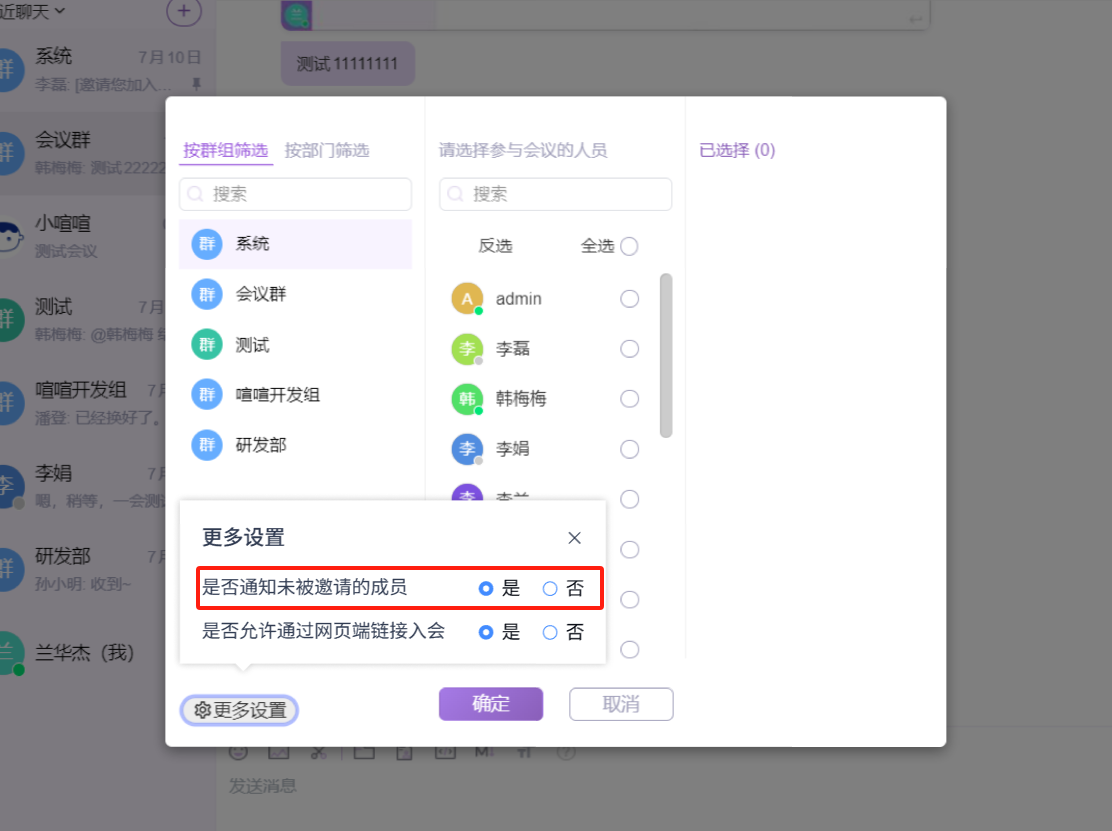The height and width of the screenshot is (831, 1112).
Task: Open the 更多设置 gear button
Action: (x=240, y=710)
